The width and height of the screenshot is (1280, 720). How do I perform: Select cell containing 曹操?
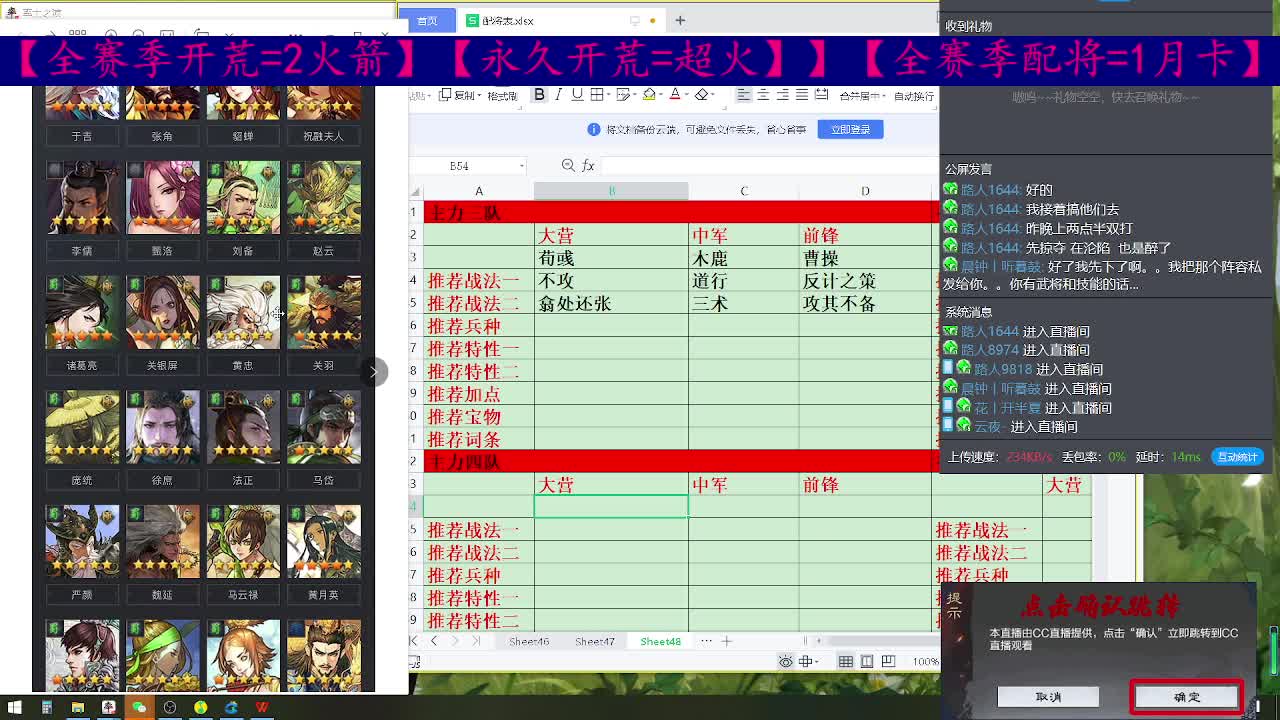(x=865, y=258)
